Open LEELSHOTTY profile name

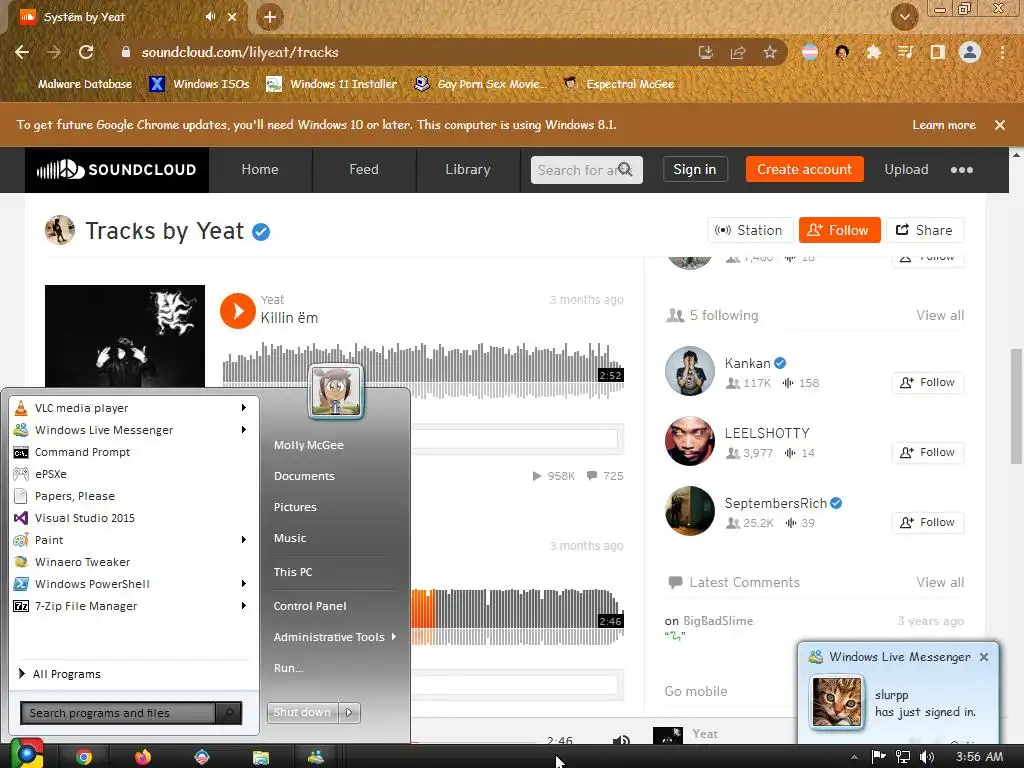767,433
